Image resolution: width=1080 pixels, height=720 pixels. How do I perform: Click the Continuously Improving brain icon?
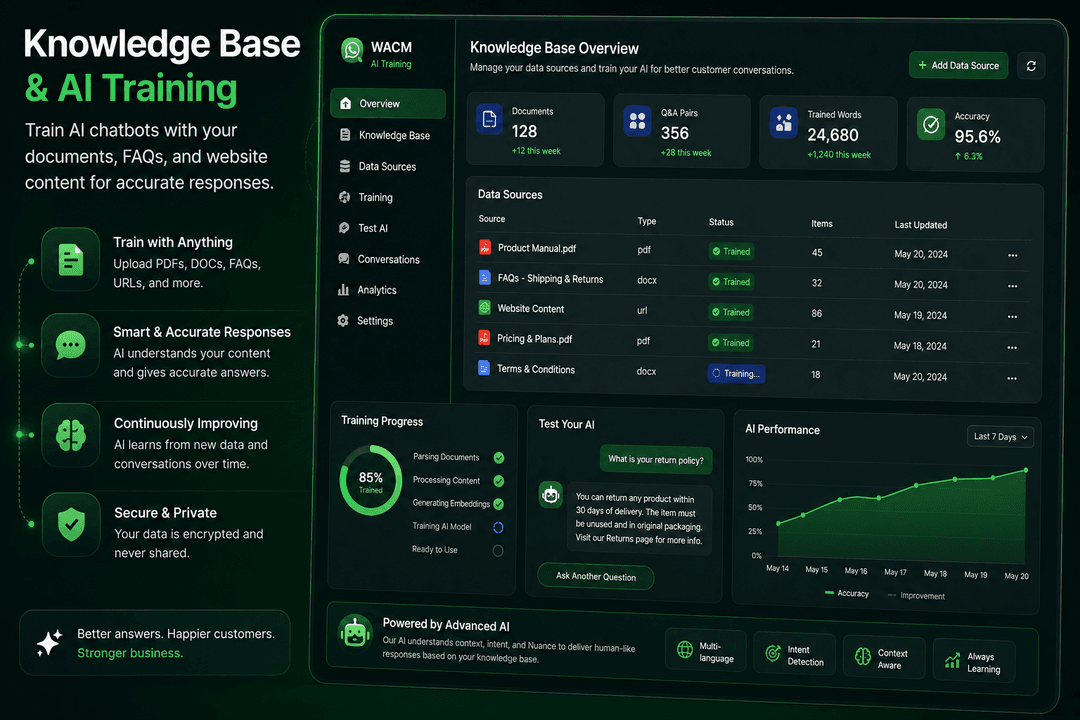click(x=71, y=435)
